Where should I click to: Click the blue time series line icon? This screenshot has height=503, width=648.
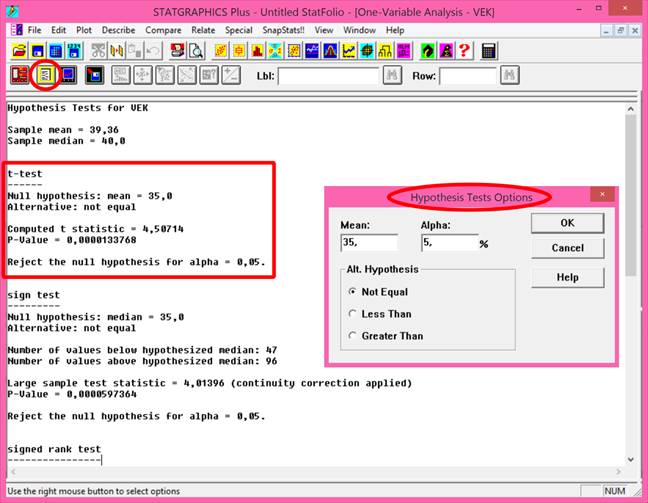[312, 51]
